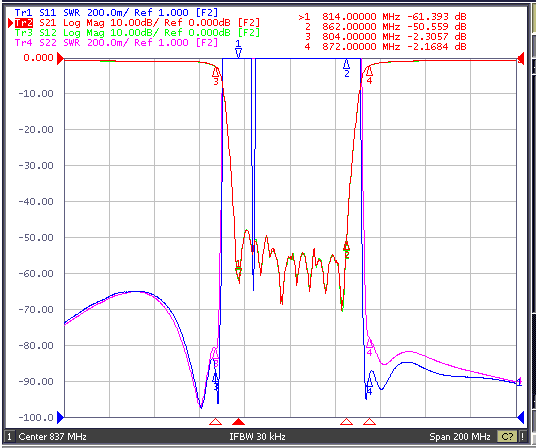The width and height of the screenshot is (536, 448).
Task: Click the IFBW 30 kHz status field
Action: (257, 437)
